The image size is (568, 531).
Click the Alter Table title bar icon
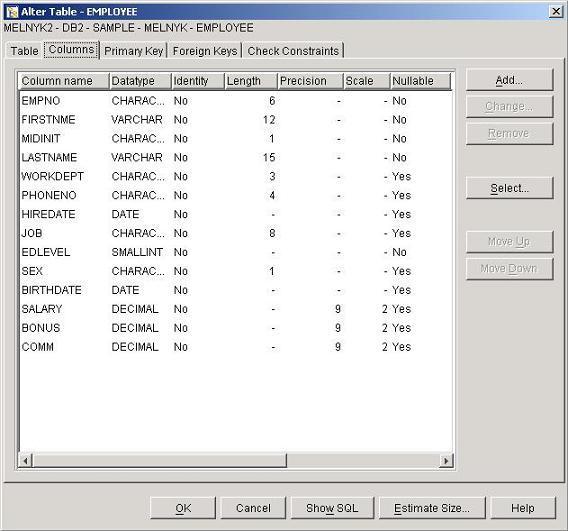(12, 12)
